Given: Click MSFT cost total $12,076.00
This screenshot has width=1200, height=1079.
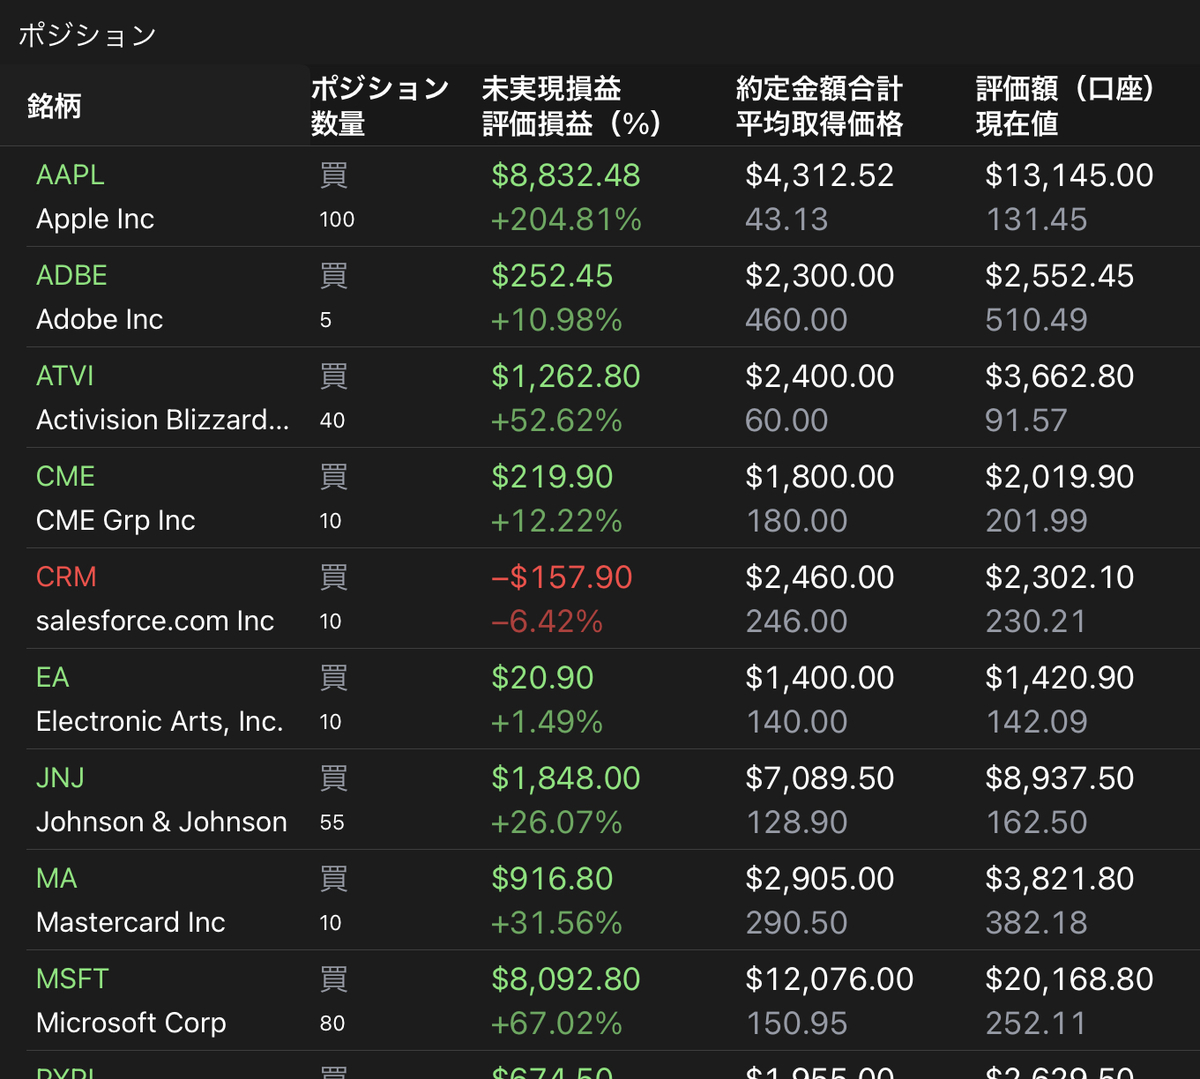Looking at the screenshot, I should [829, 979].
